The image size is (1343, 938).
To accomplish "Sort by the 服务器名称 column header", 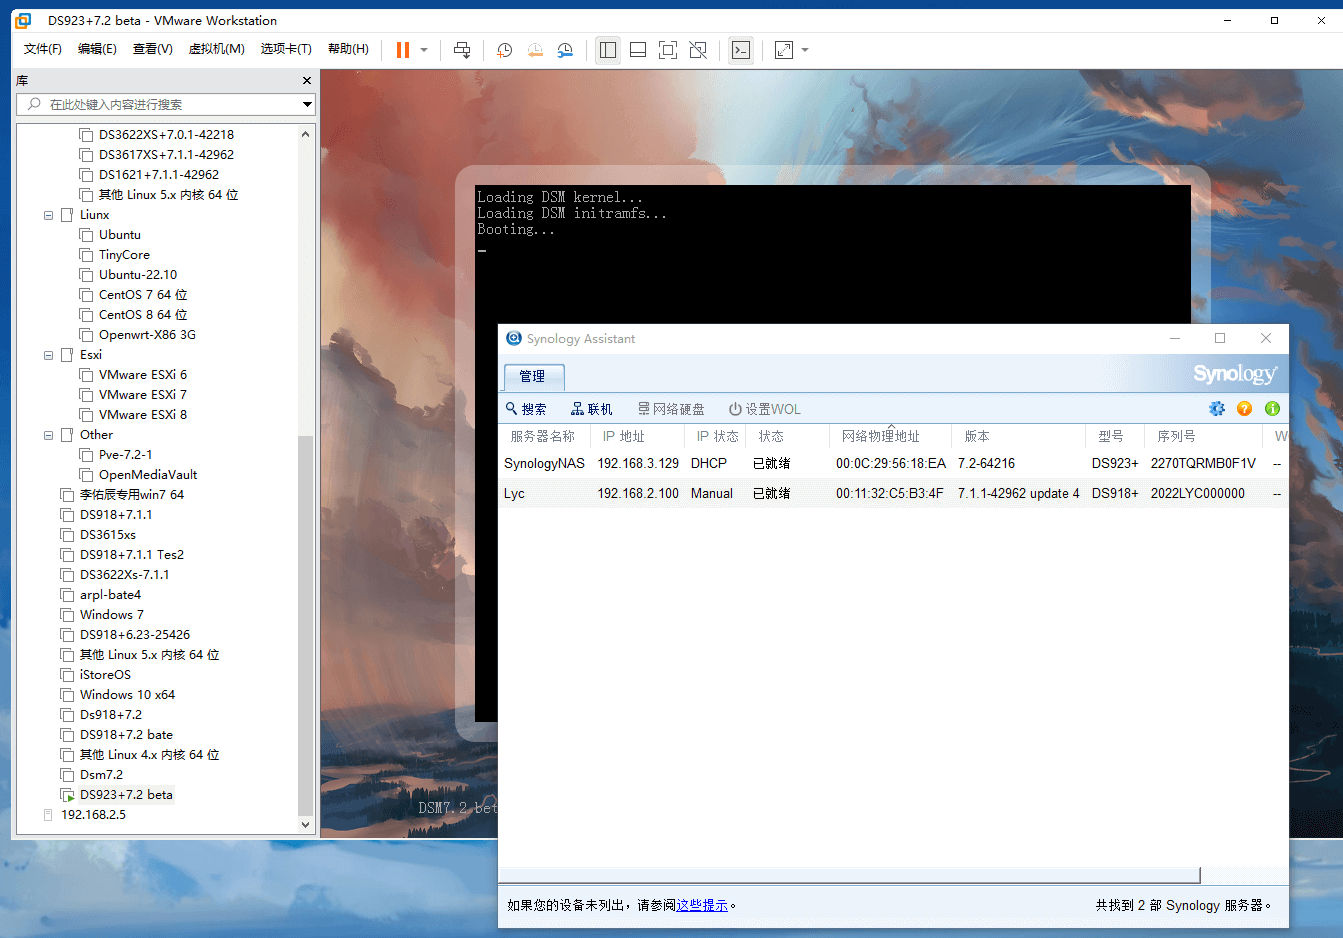I will (x=544, y=437).
